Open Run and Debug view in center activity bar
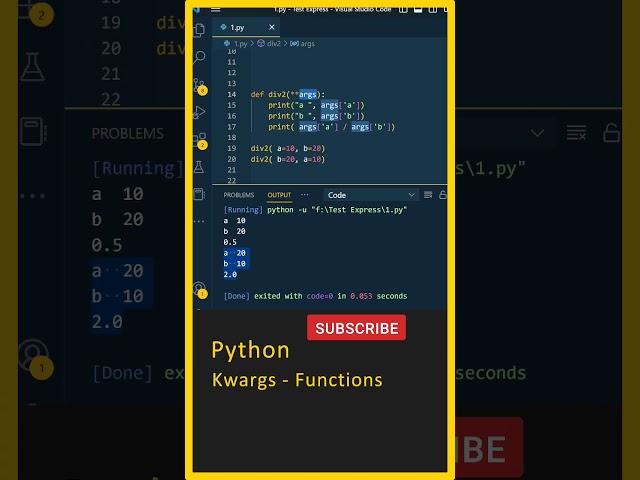This screenshot has height=480, width=640. [x=199, y=112]
